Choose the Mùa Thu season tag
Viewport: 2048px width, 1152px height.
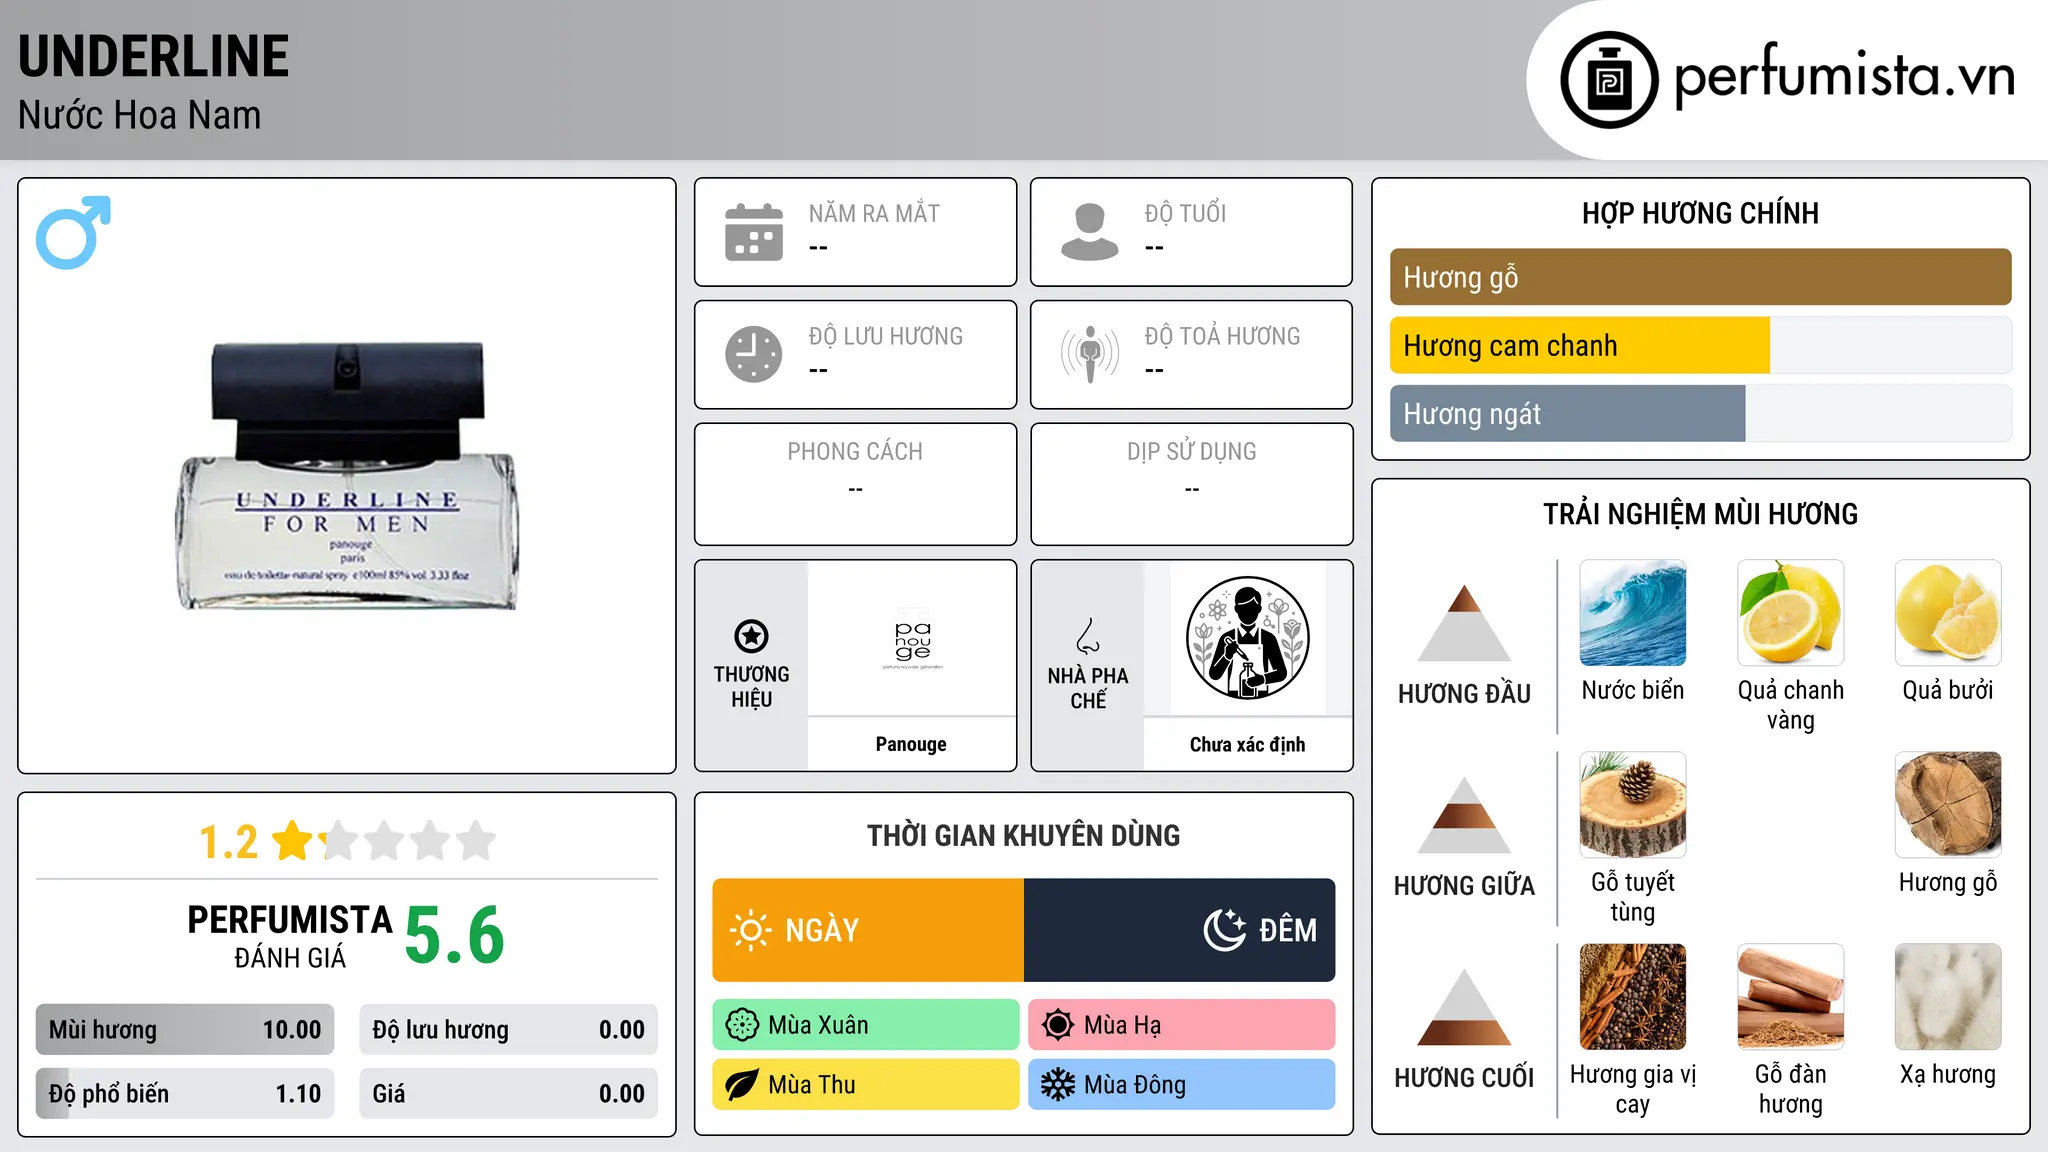tap(866, 1085)
